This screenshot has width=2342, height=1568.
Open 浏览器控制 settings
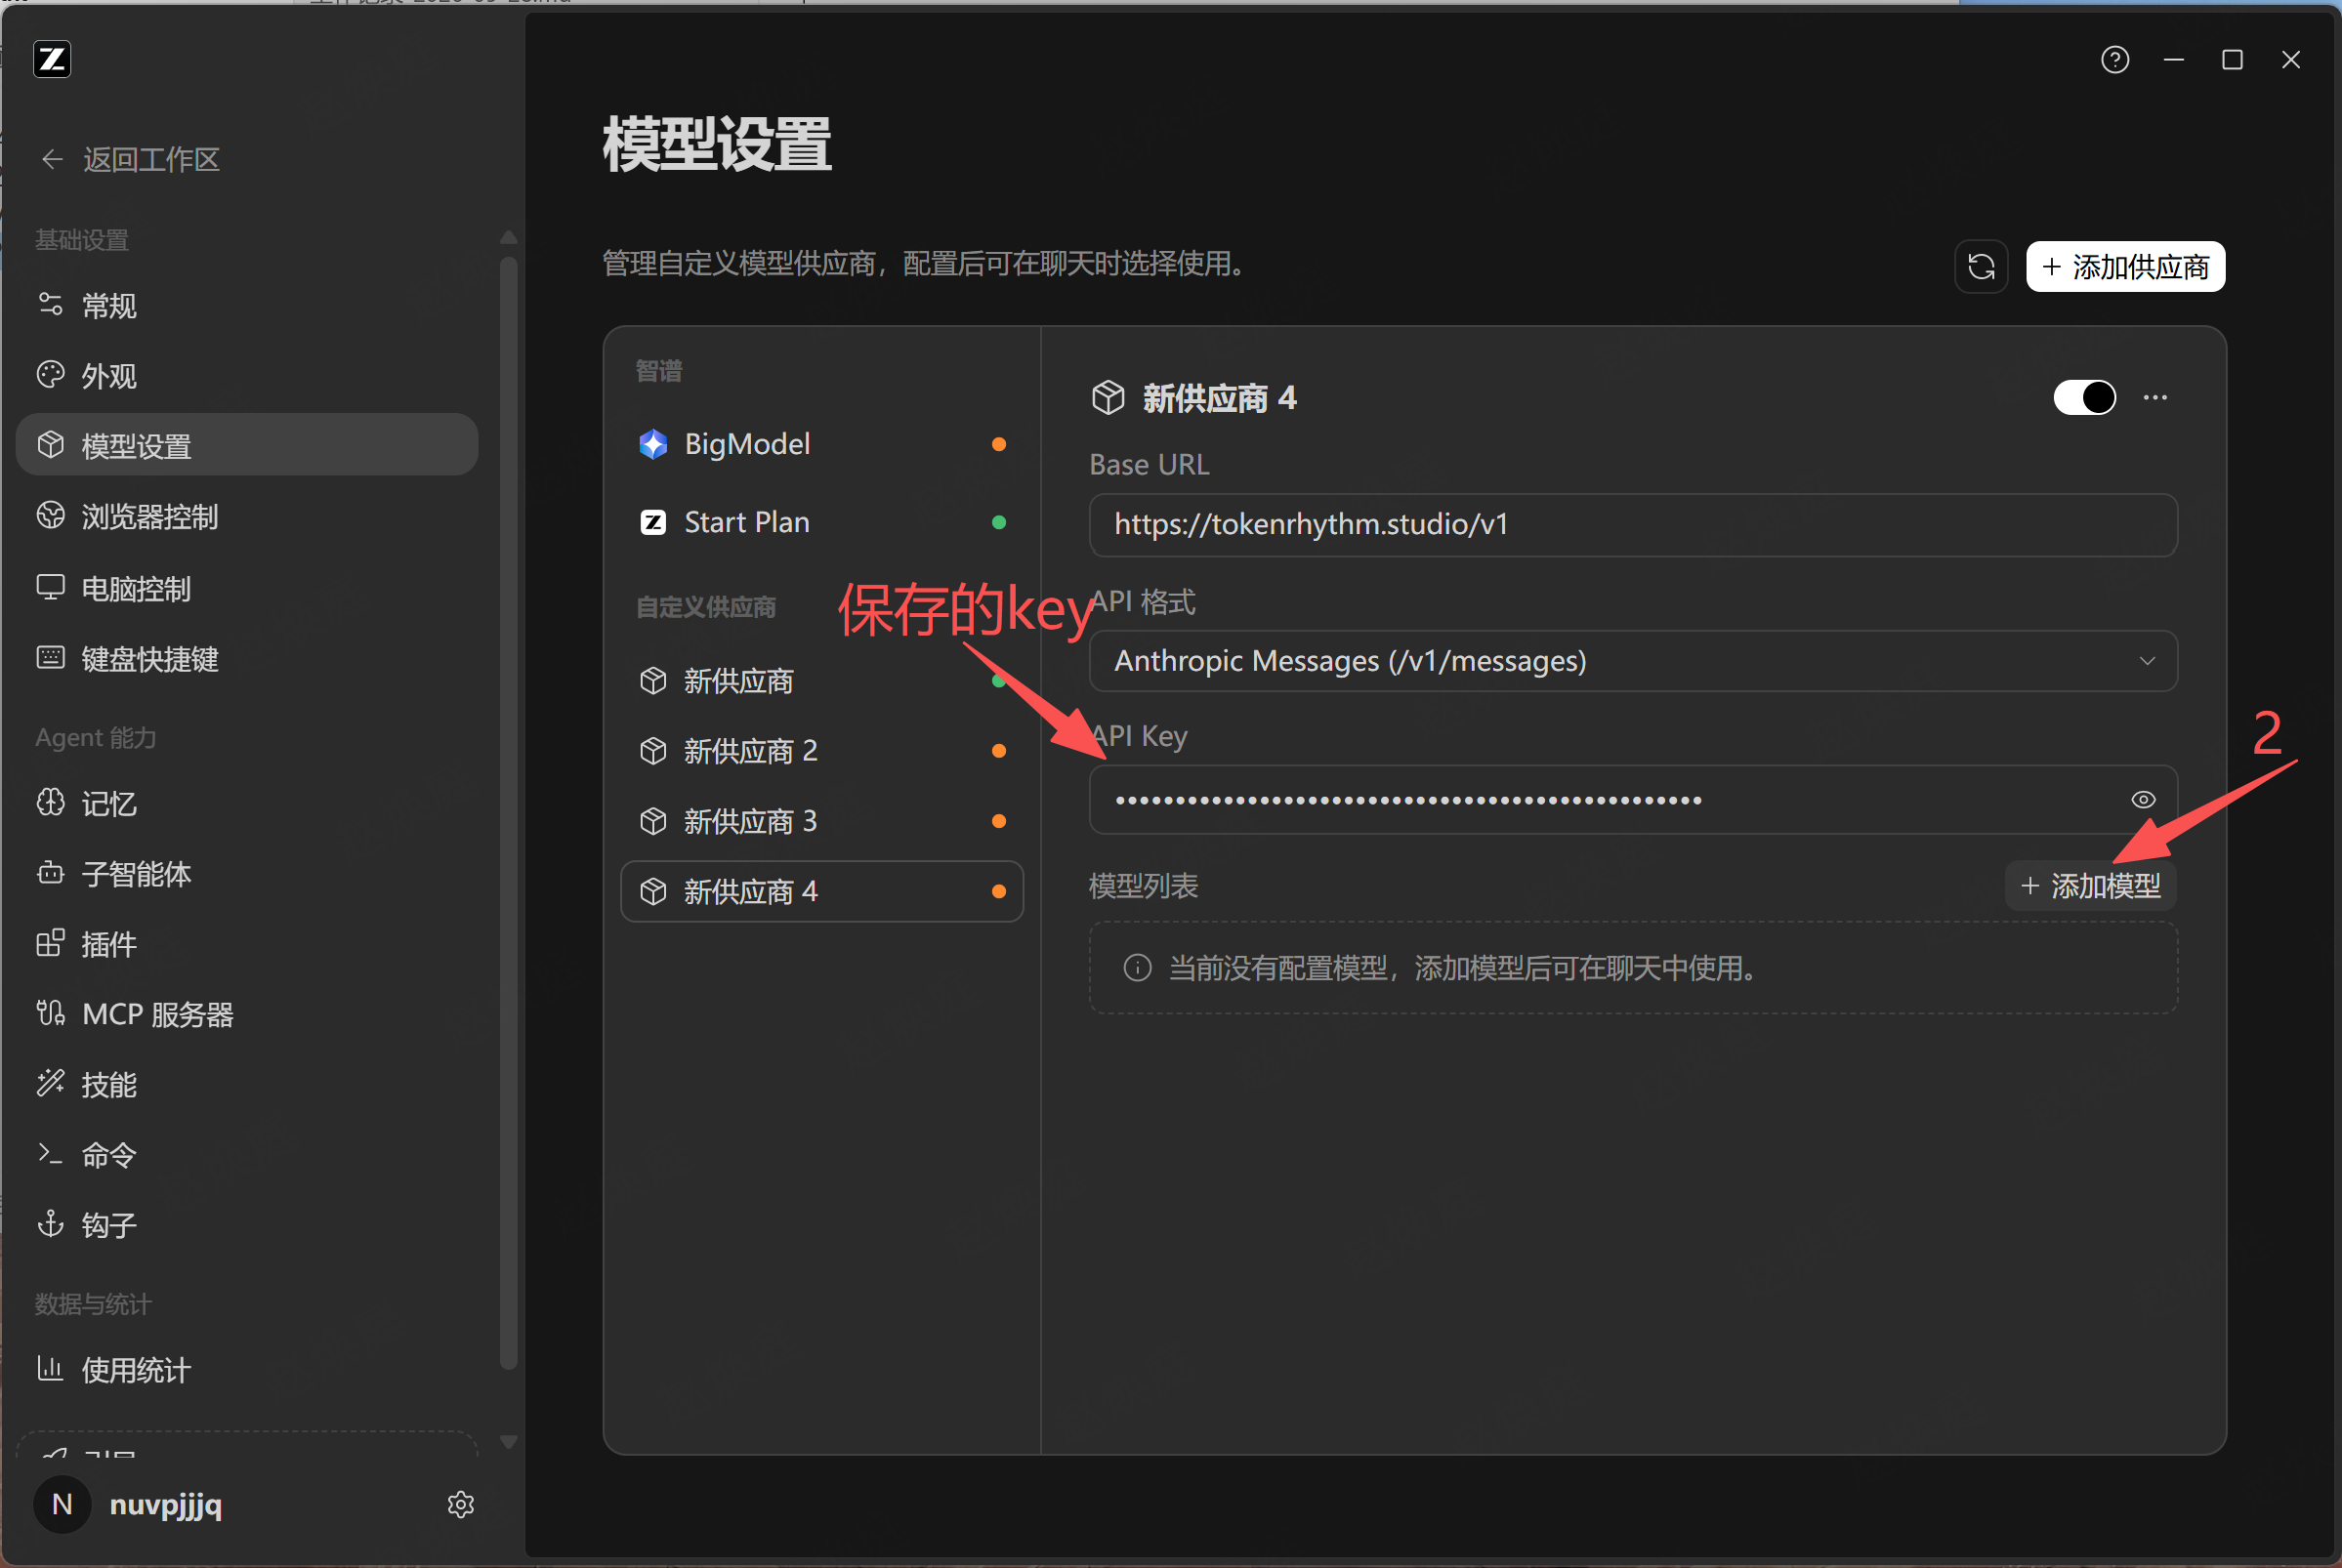(246, 517)
